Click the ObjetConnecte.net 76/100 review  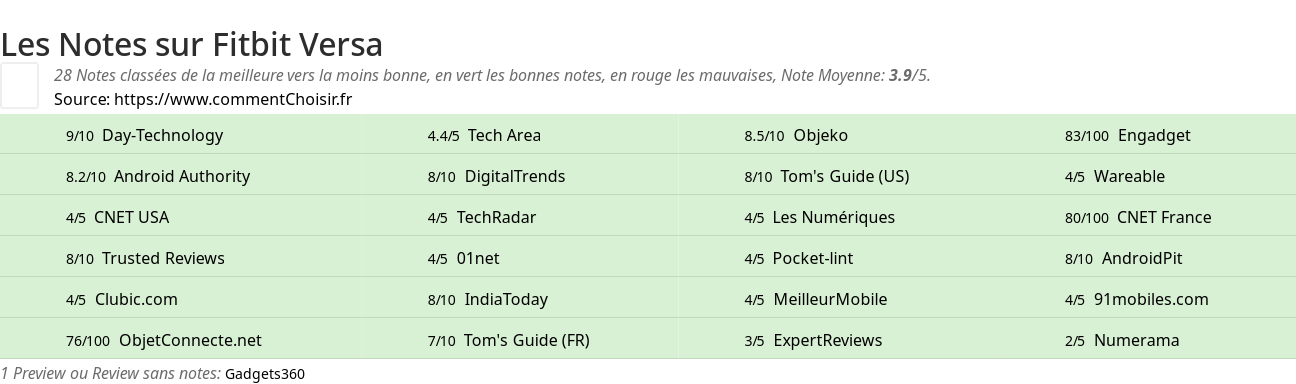click(x=190, y=340)
